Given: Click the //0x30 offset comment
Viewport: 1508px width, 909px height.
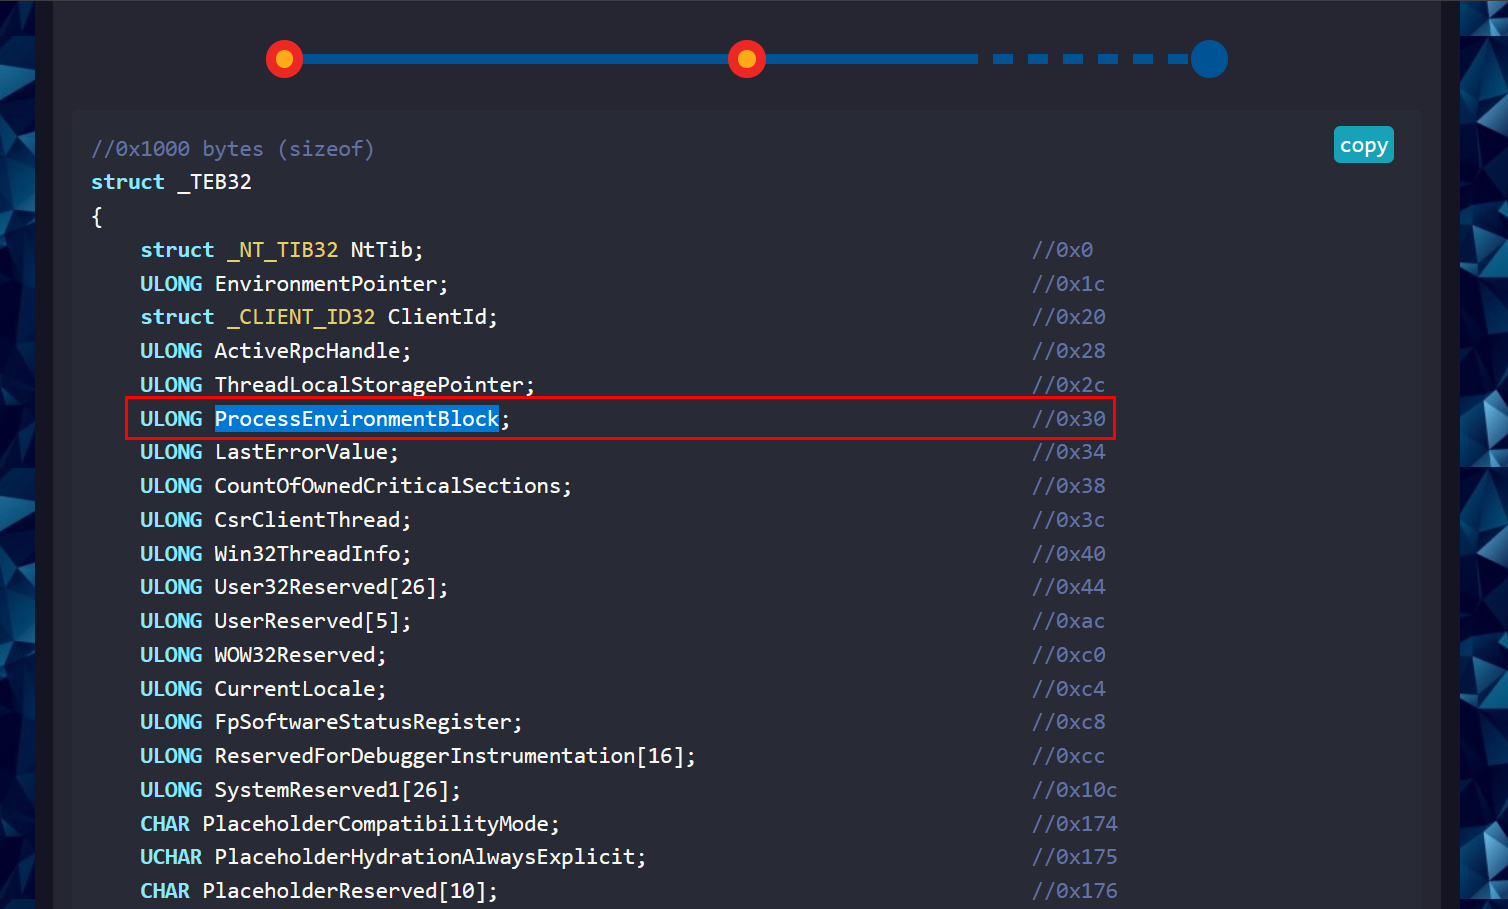Looking at the screenshot, I should point(1068,419).
